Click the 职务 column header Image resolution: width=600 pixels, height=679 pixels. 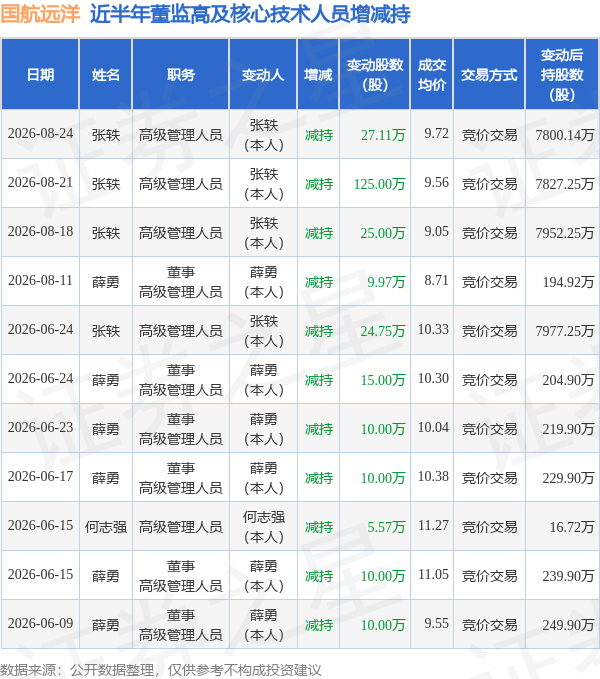click(x=181, y=74)
